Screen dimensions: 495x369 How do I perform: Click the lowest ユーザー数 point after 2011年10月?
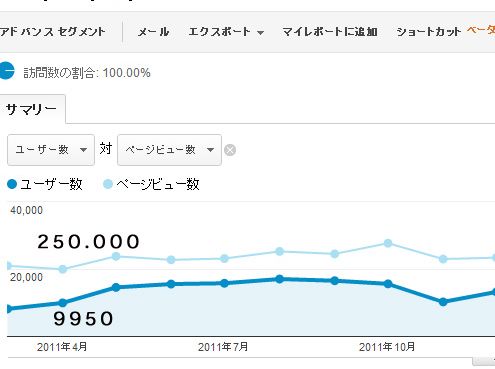(443, 302)
